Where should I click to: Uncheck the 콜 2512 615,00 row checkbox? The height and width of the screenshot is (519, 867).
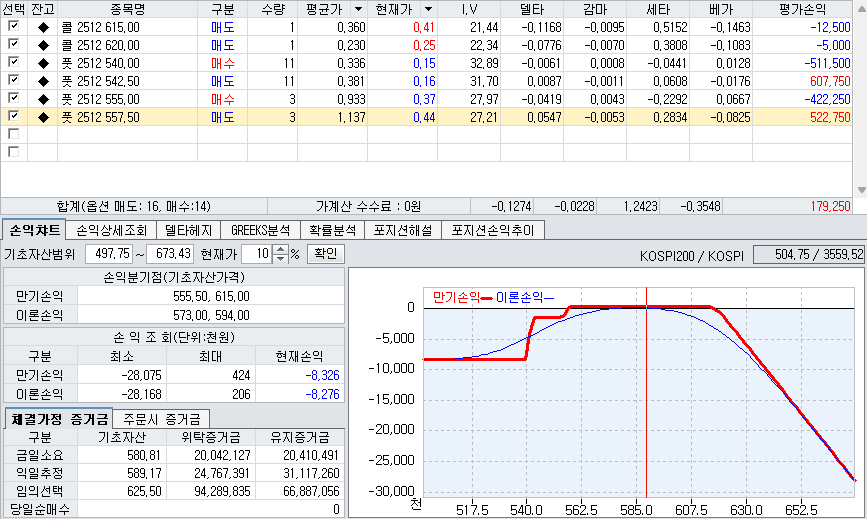click(14, 27)
